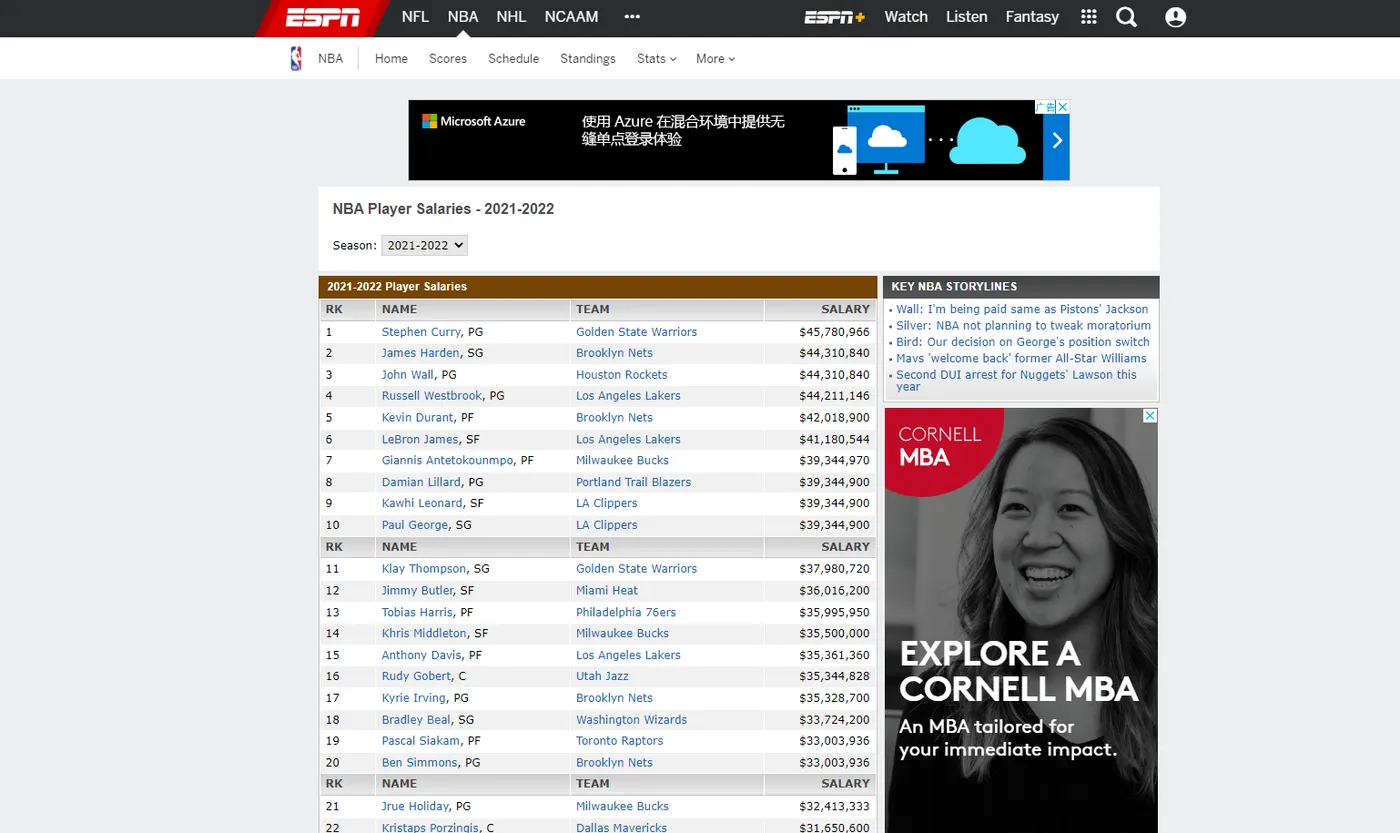Open the NBA Schedule tab
The width and height of the screenshot is (1400, 833).
[513, 59]
